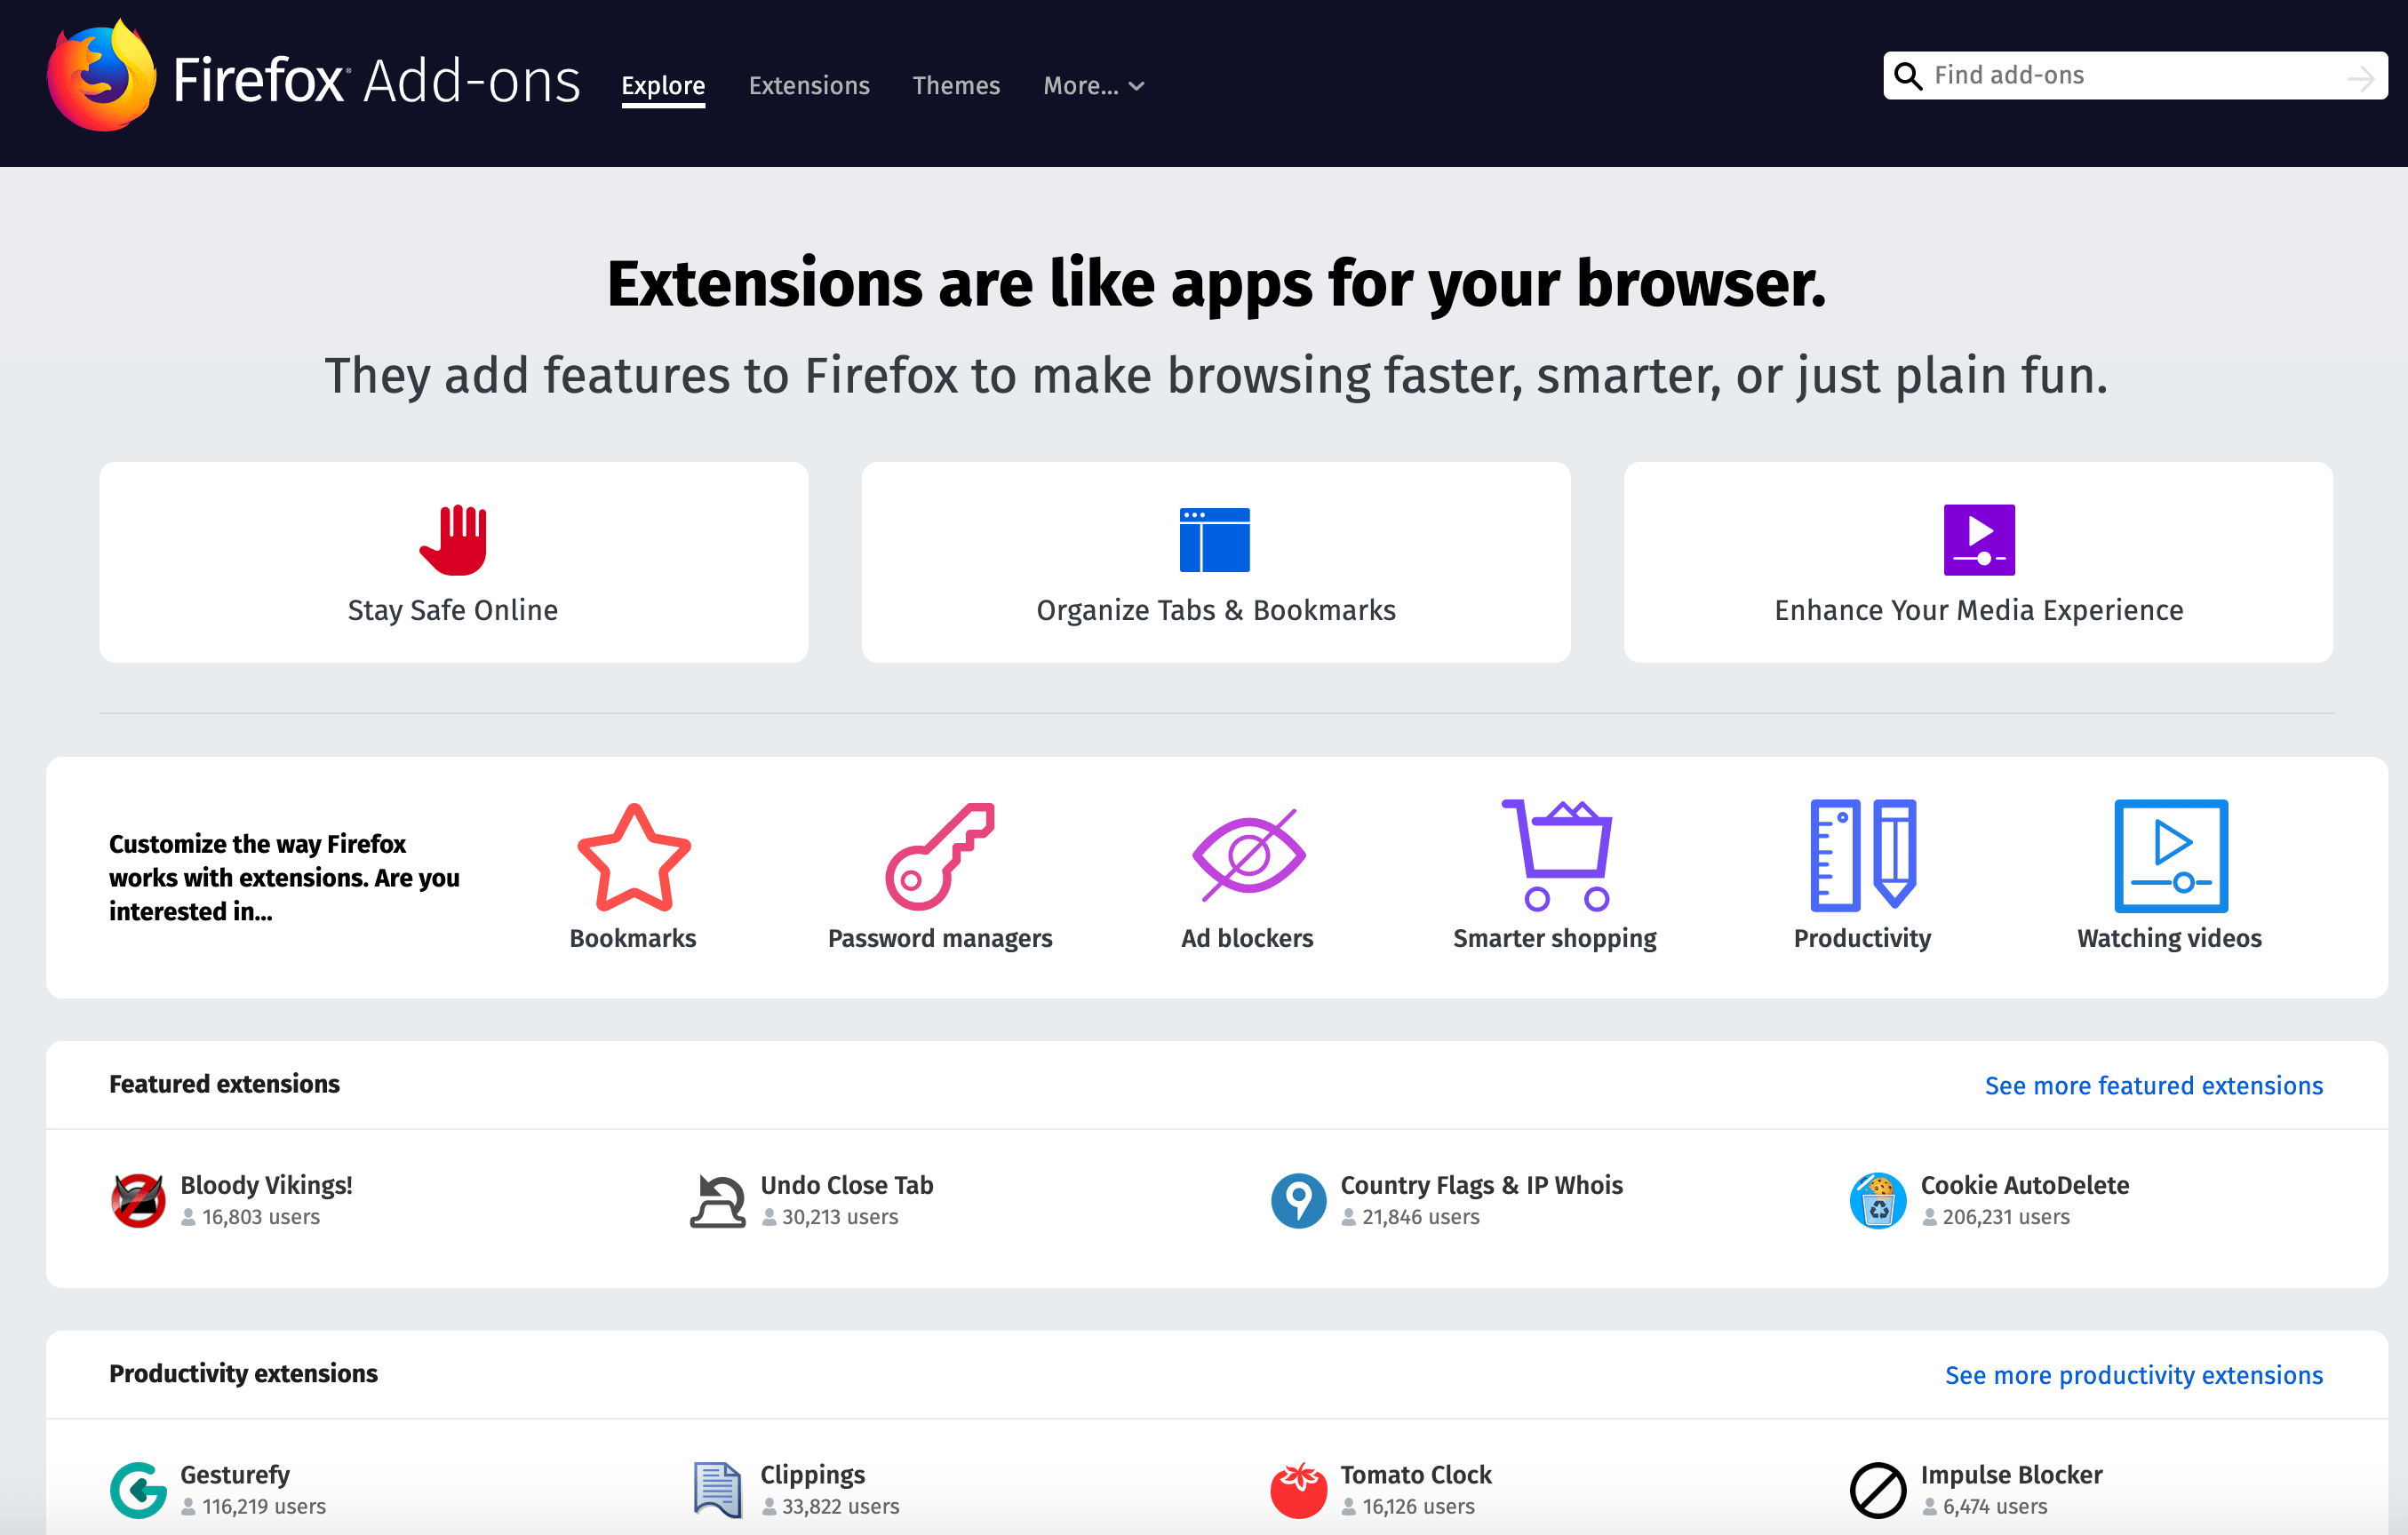Open the Tomato Clock title
Image resolution: width=2408 pixels, height=1535 pixels.
1415,1475
